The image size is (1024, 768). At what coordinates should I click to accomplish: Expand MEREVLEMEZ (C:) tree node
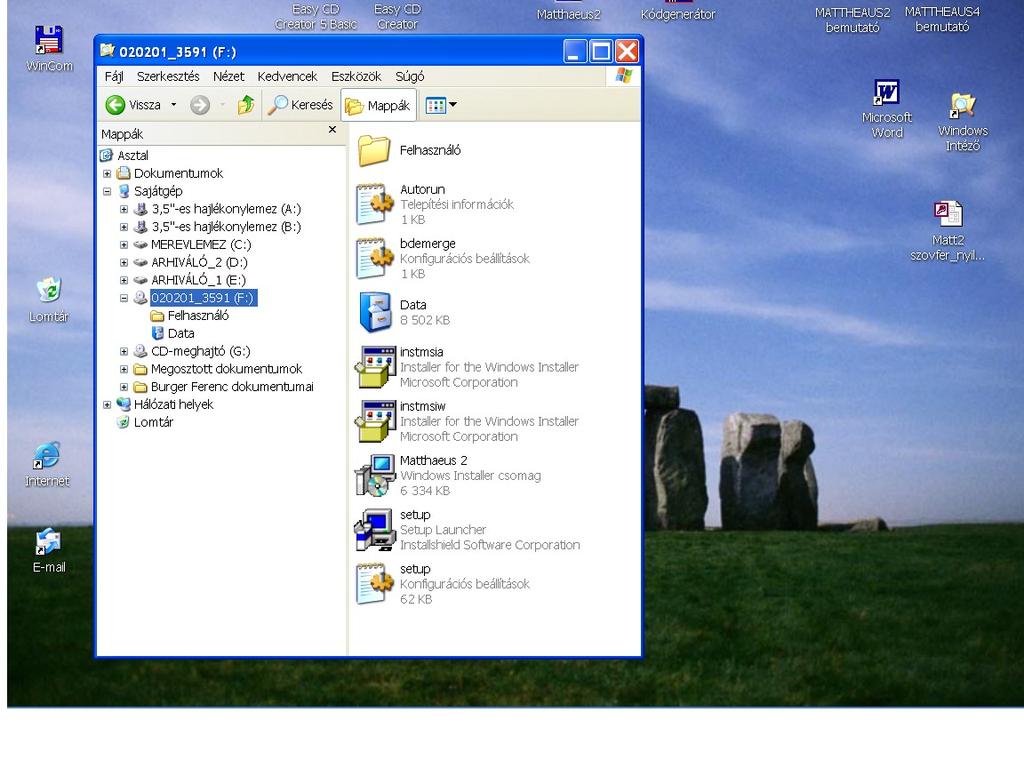(124, 245)
